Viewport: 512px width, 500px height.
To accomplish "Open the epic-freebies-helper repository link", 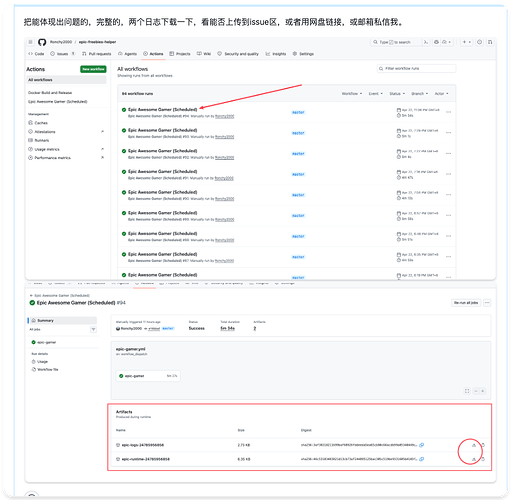I will (x=97, y=42).
